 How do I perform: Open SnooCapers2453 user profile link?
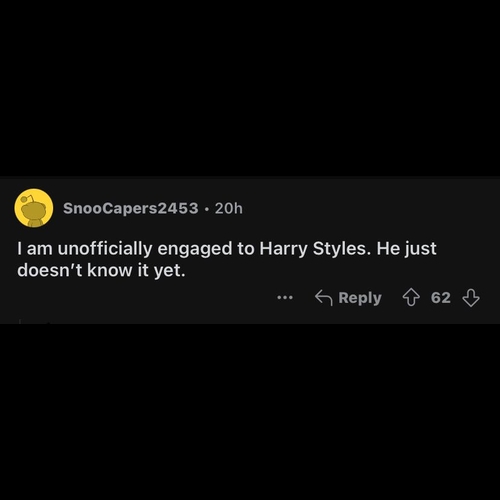tap(131, 208)
